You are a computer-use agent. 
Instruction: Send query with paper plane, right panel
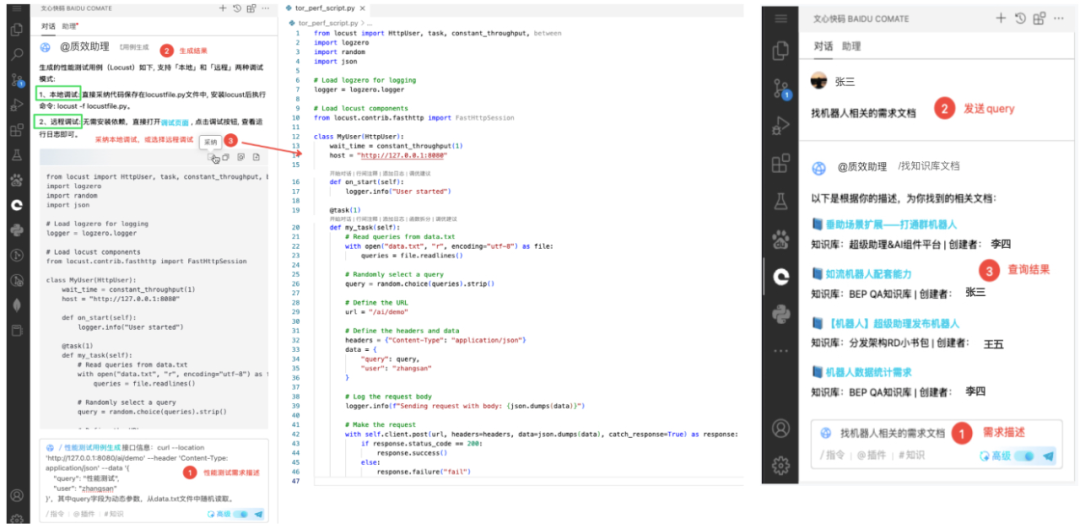pos(1049,455)
